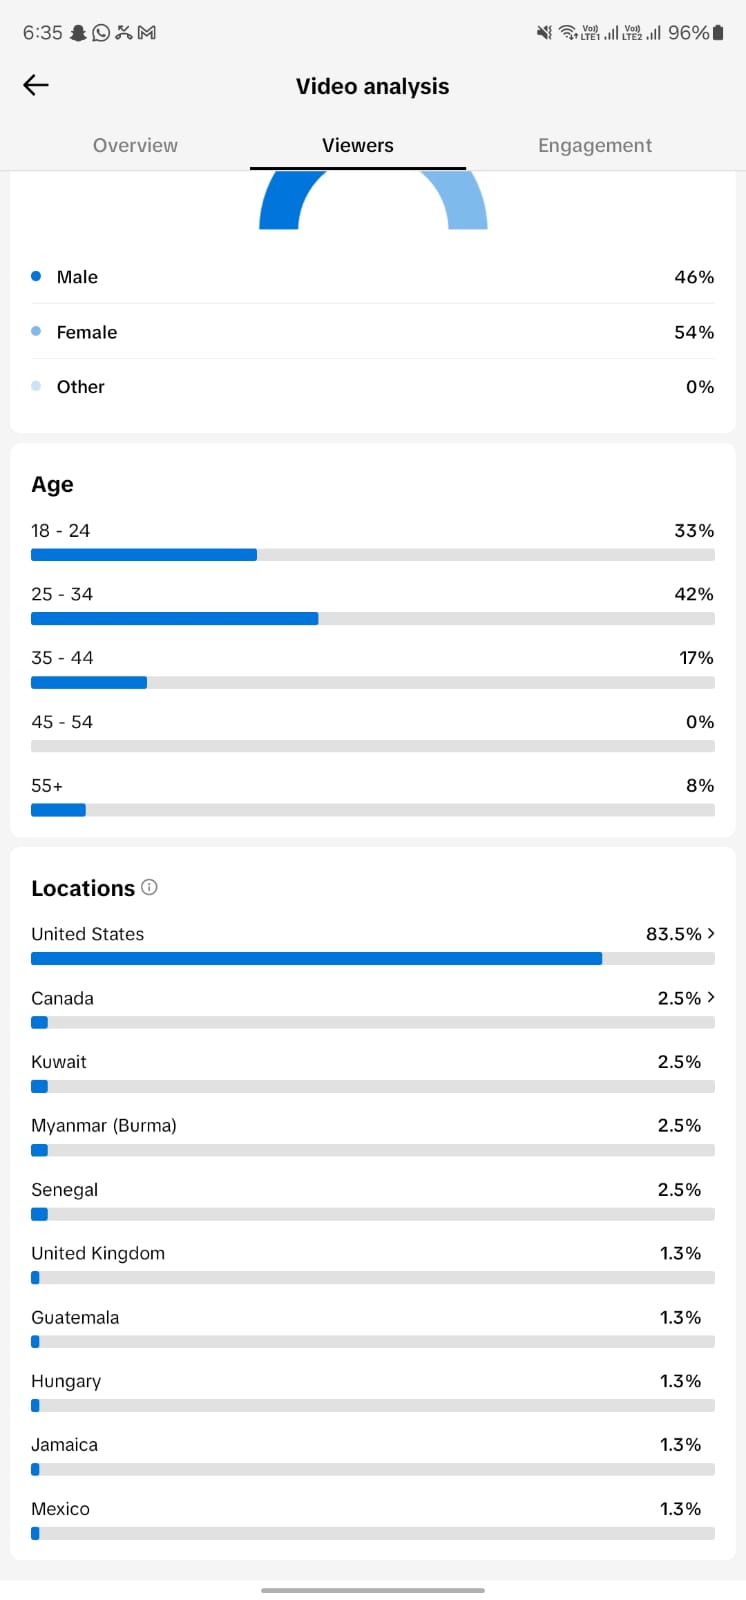This screenshot has width=746, height=1600.
Task: Expand Canada location chevron
Action: coord(711,997)
